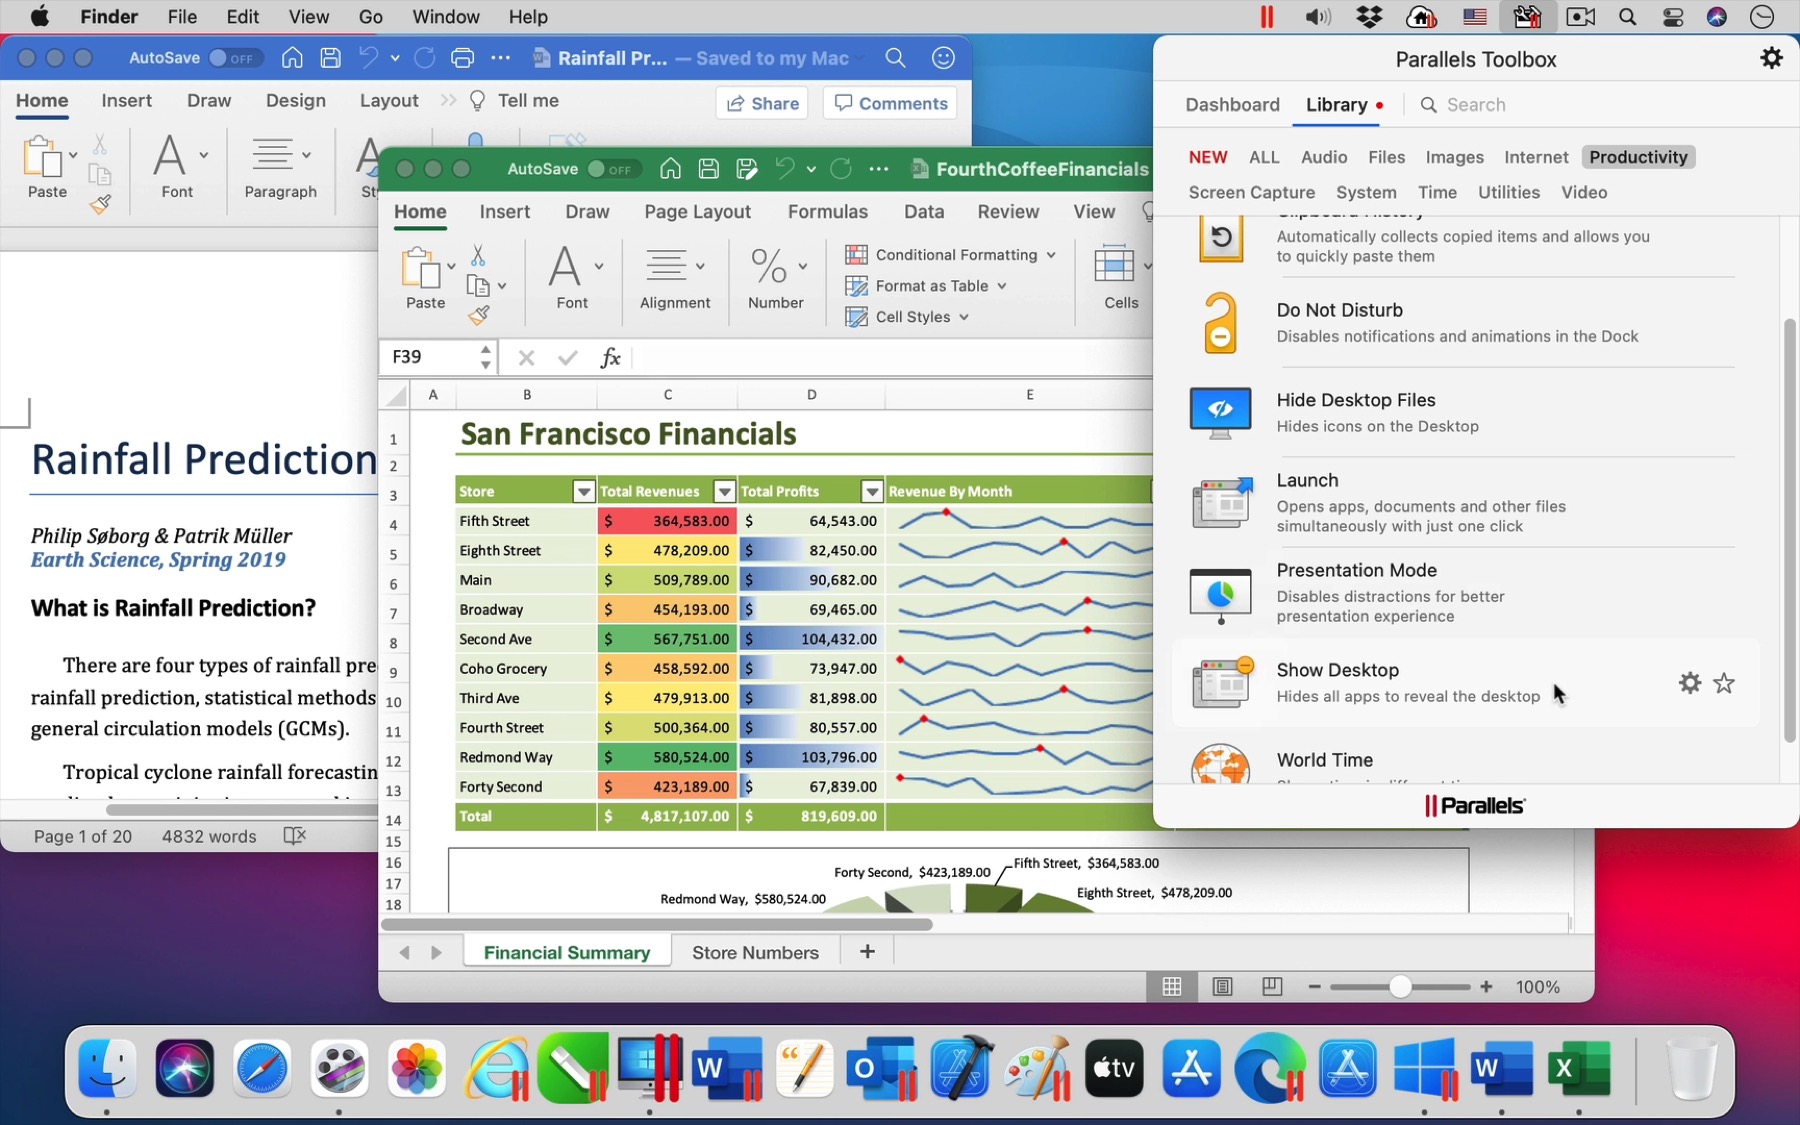Click the Conditional Formatting icon in Excel
The image size is (1800, 1125).
[x=856, y=254]
